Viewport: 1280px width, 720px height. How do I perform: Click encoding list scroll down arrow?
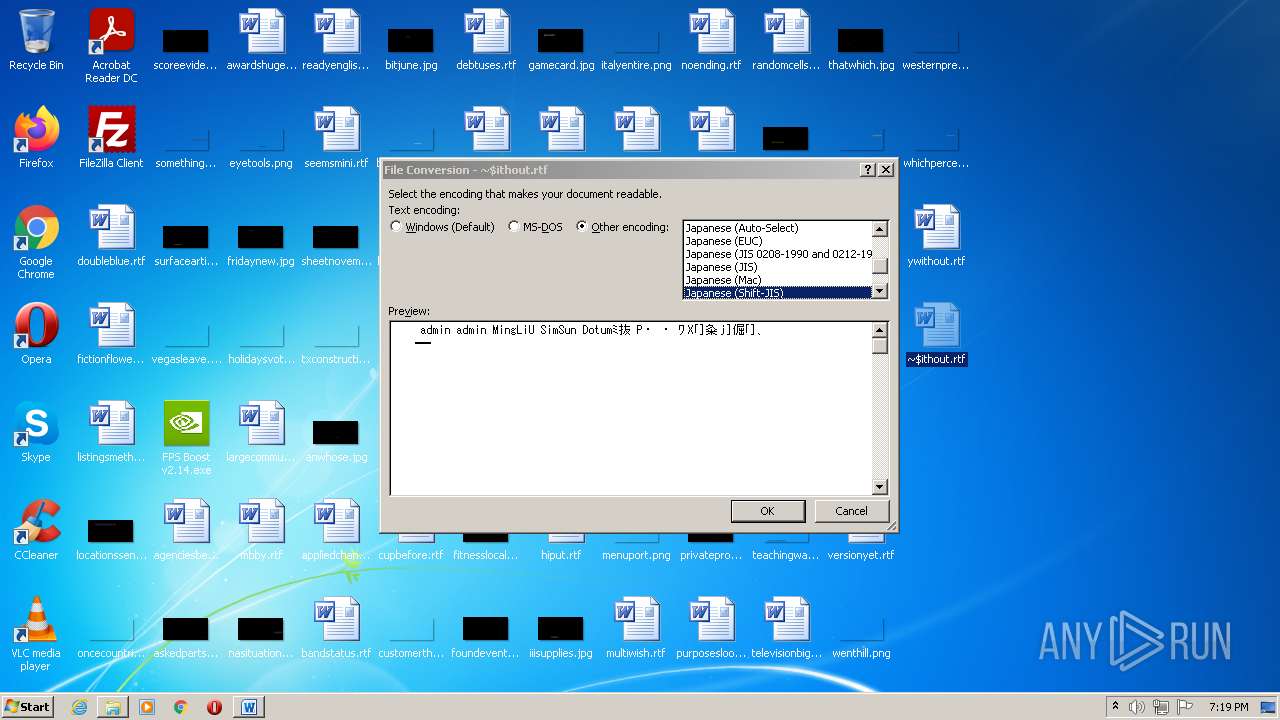(x=880, y=291)
